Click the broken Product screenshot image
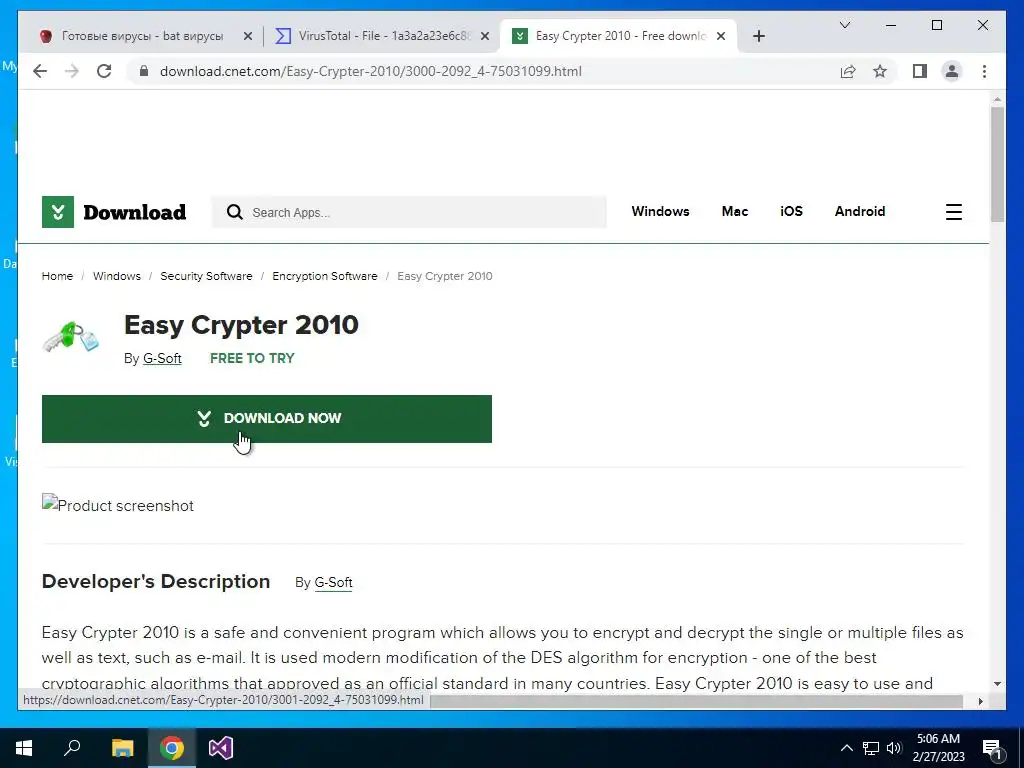The image size is (1024, 768). tap(118, 505)
